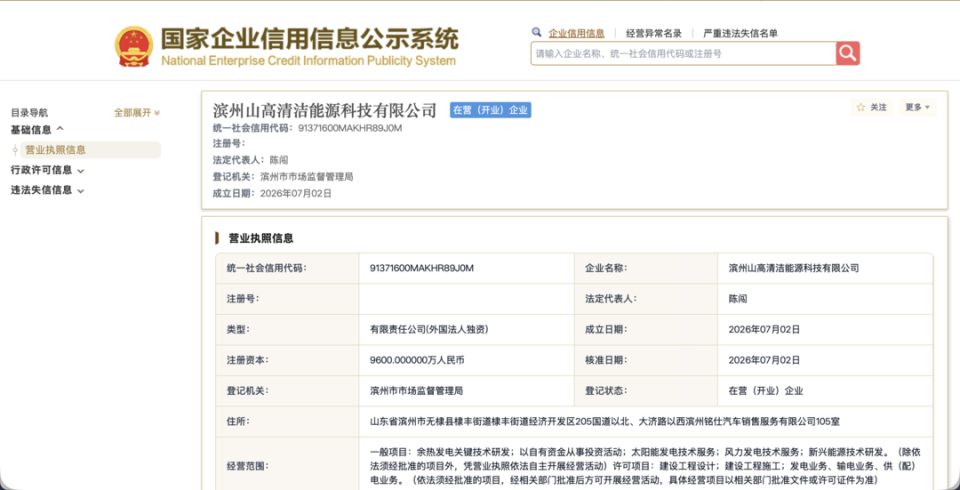Click the 经营范围 business scope text

point(645,466)
